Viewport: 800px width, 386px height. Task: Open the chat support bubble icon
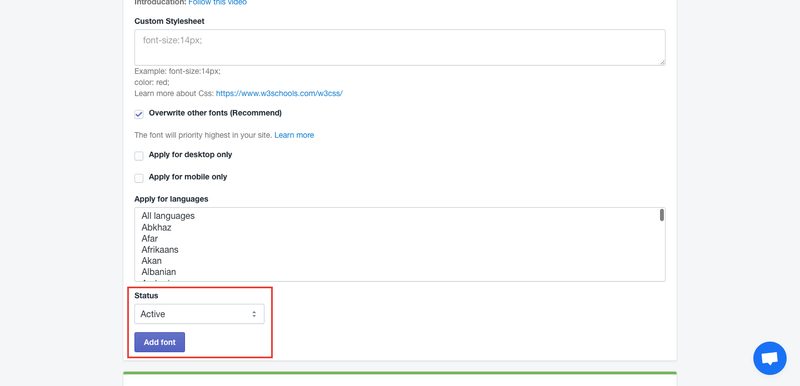[769, 358]
